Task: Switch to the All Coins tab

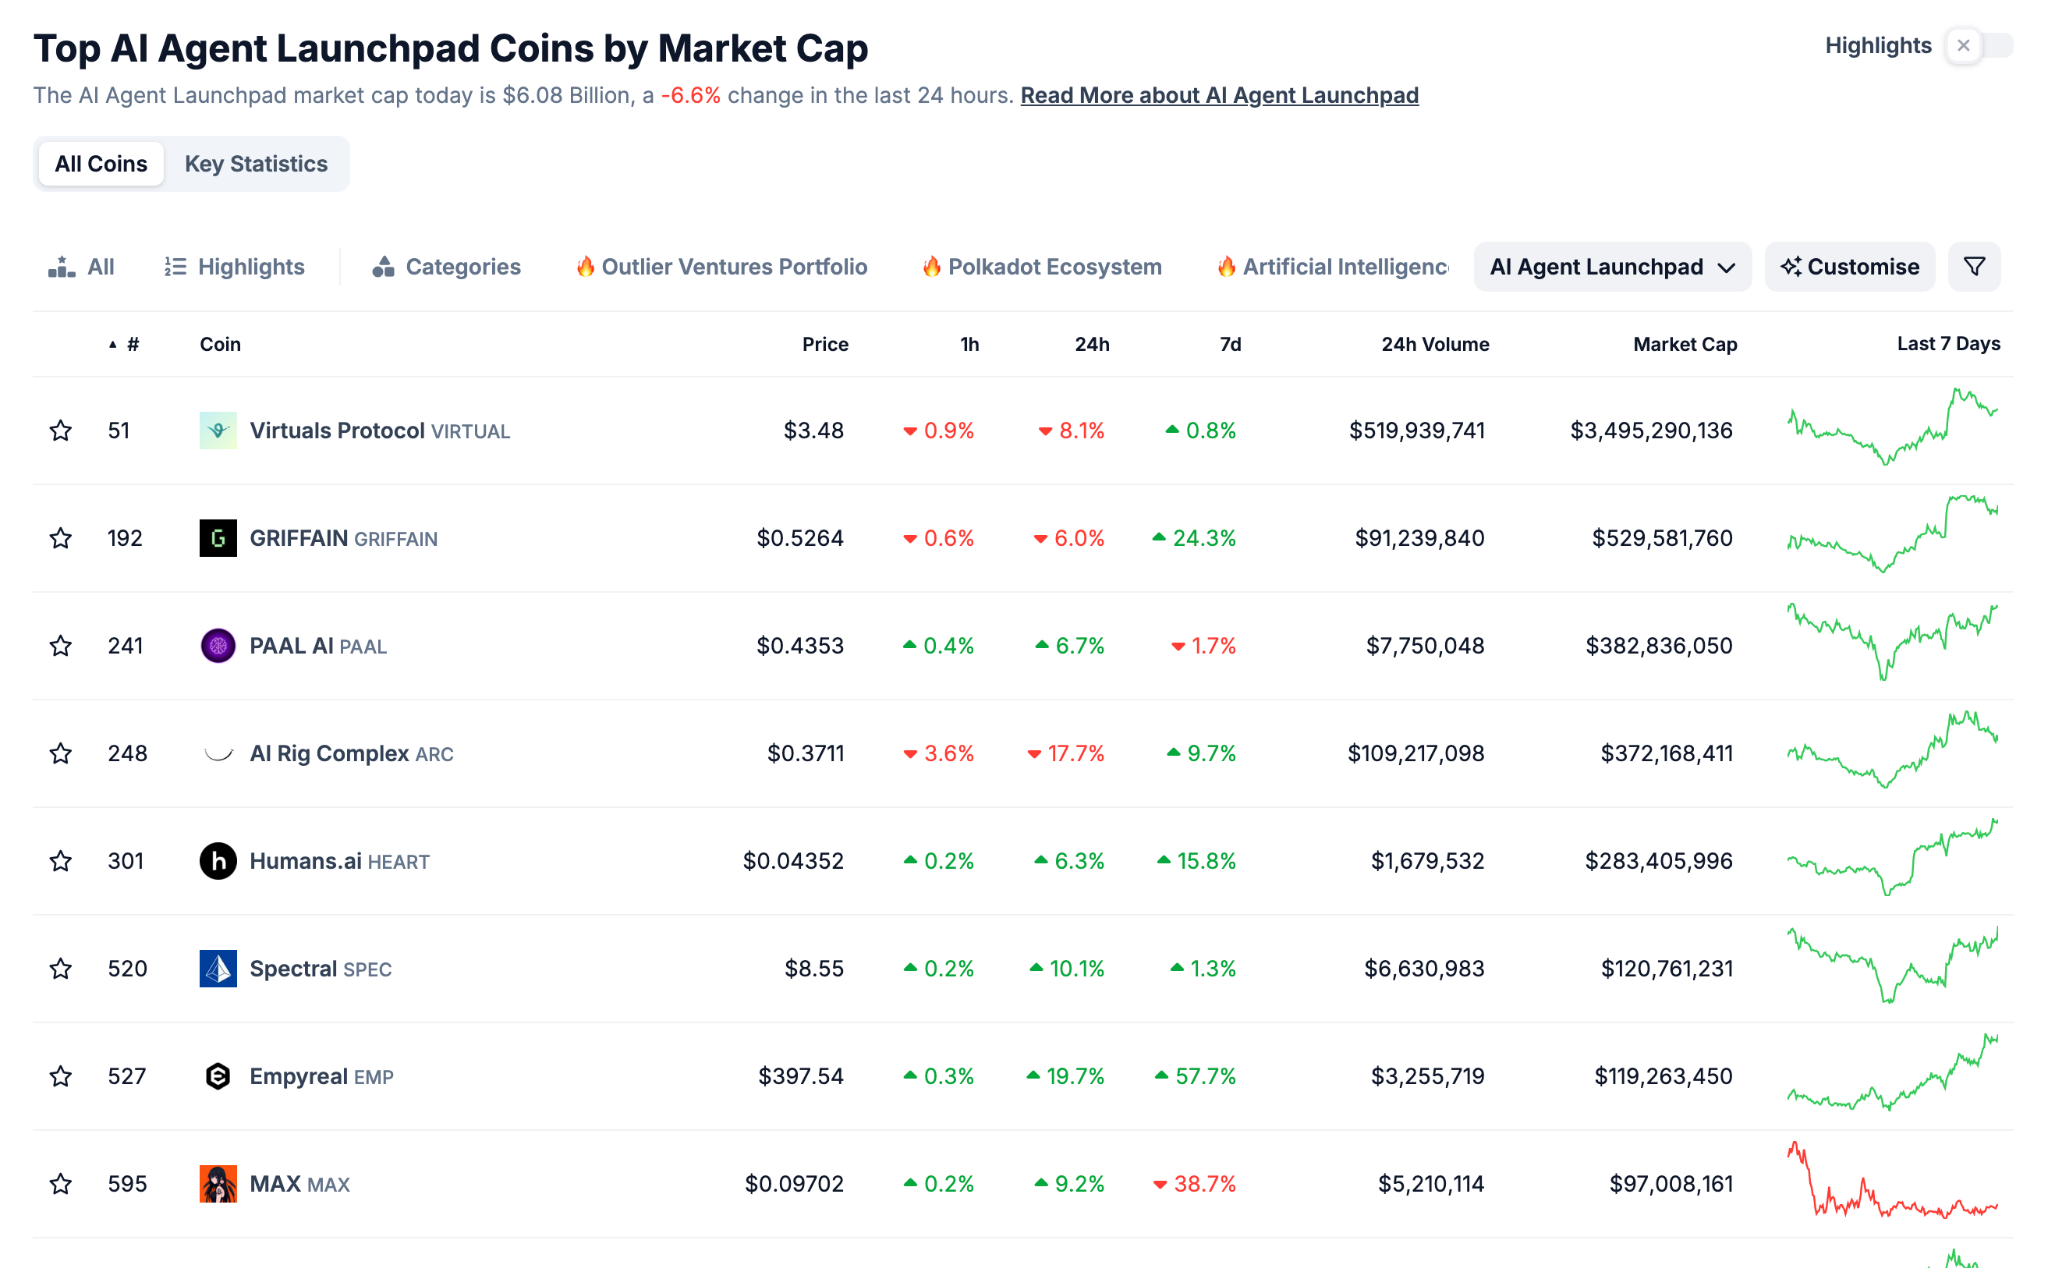Action: (101, 164)
